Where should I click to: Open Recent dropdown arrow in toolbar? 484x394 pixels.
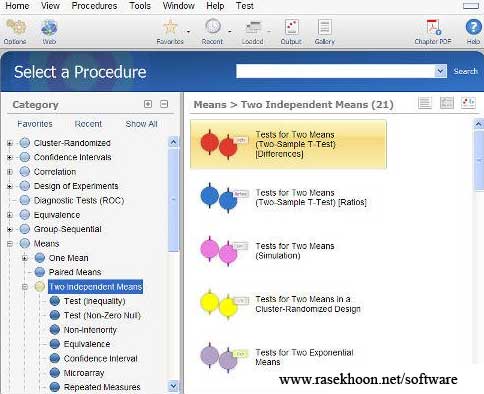coord(230,32)
